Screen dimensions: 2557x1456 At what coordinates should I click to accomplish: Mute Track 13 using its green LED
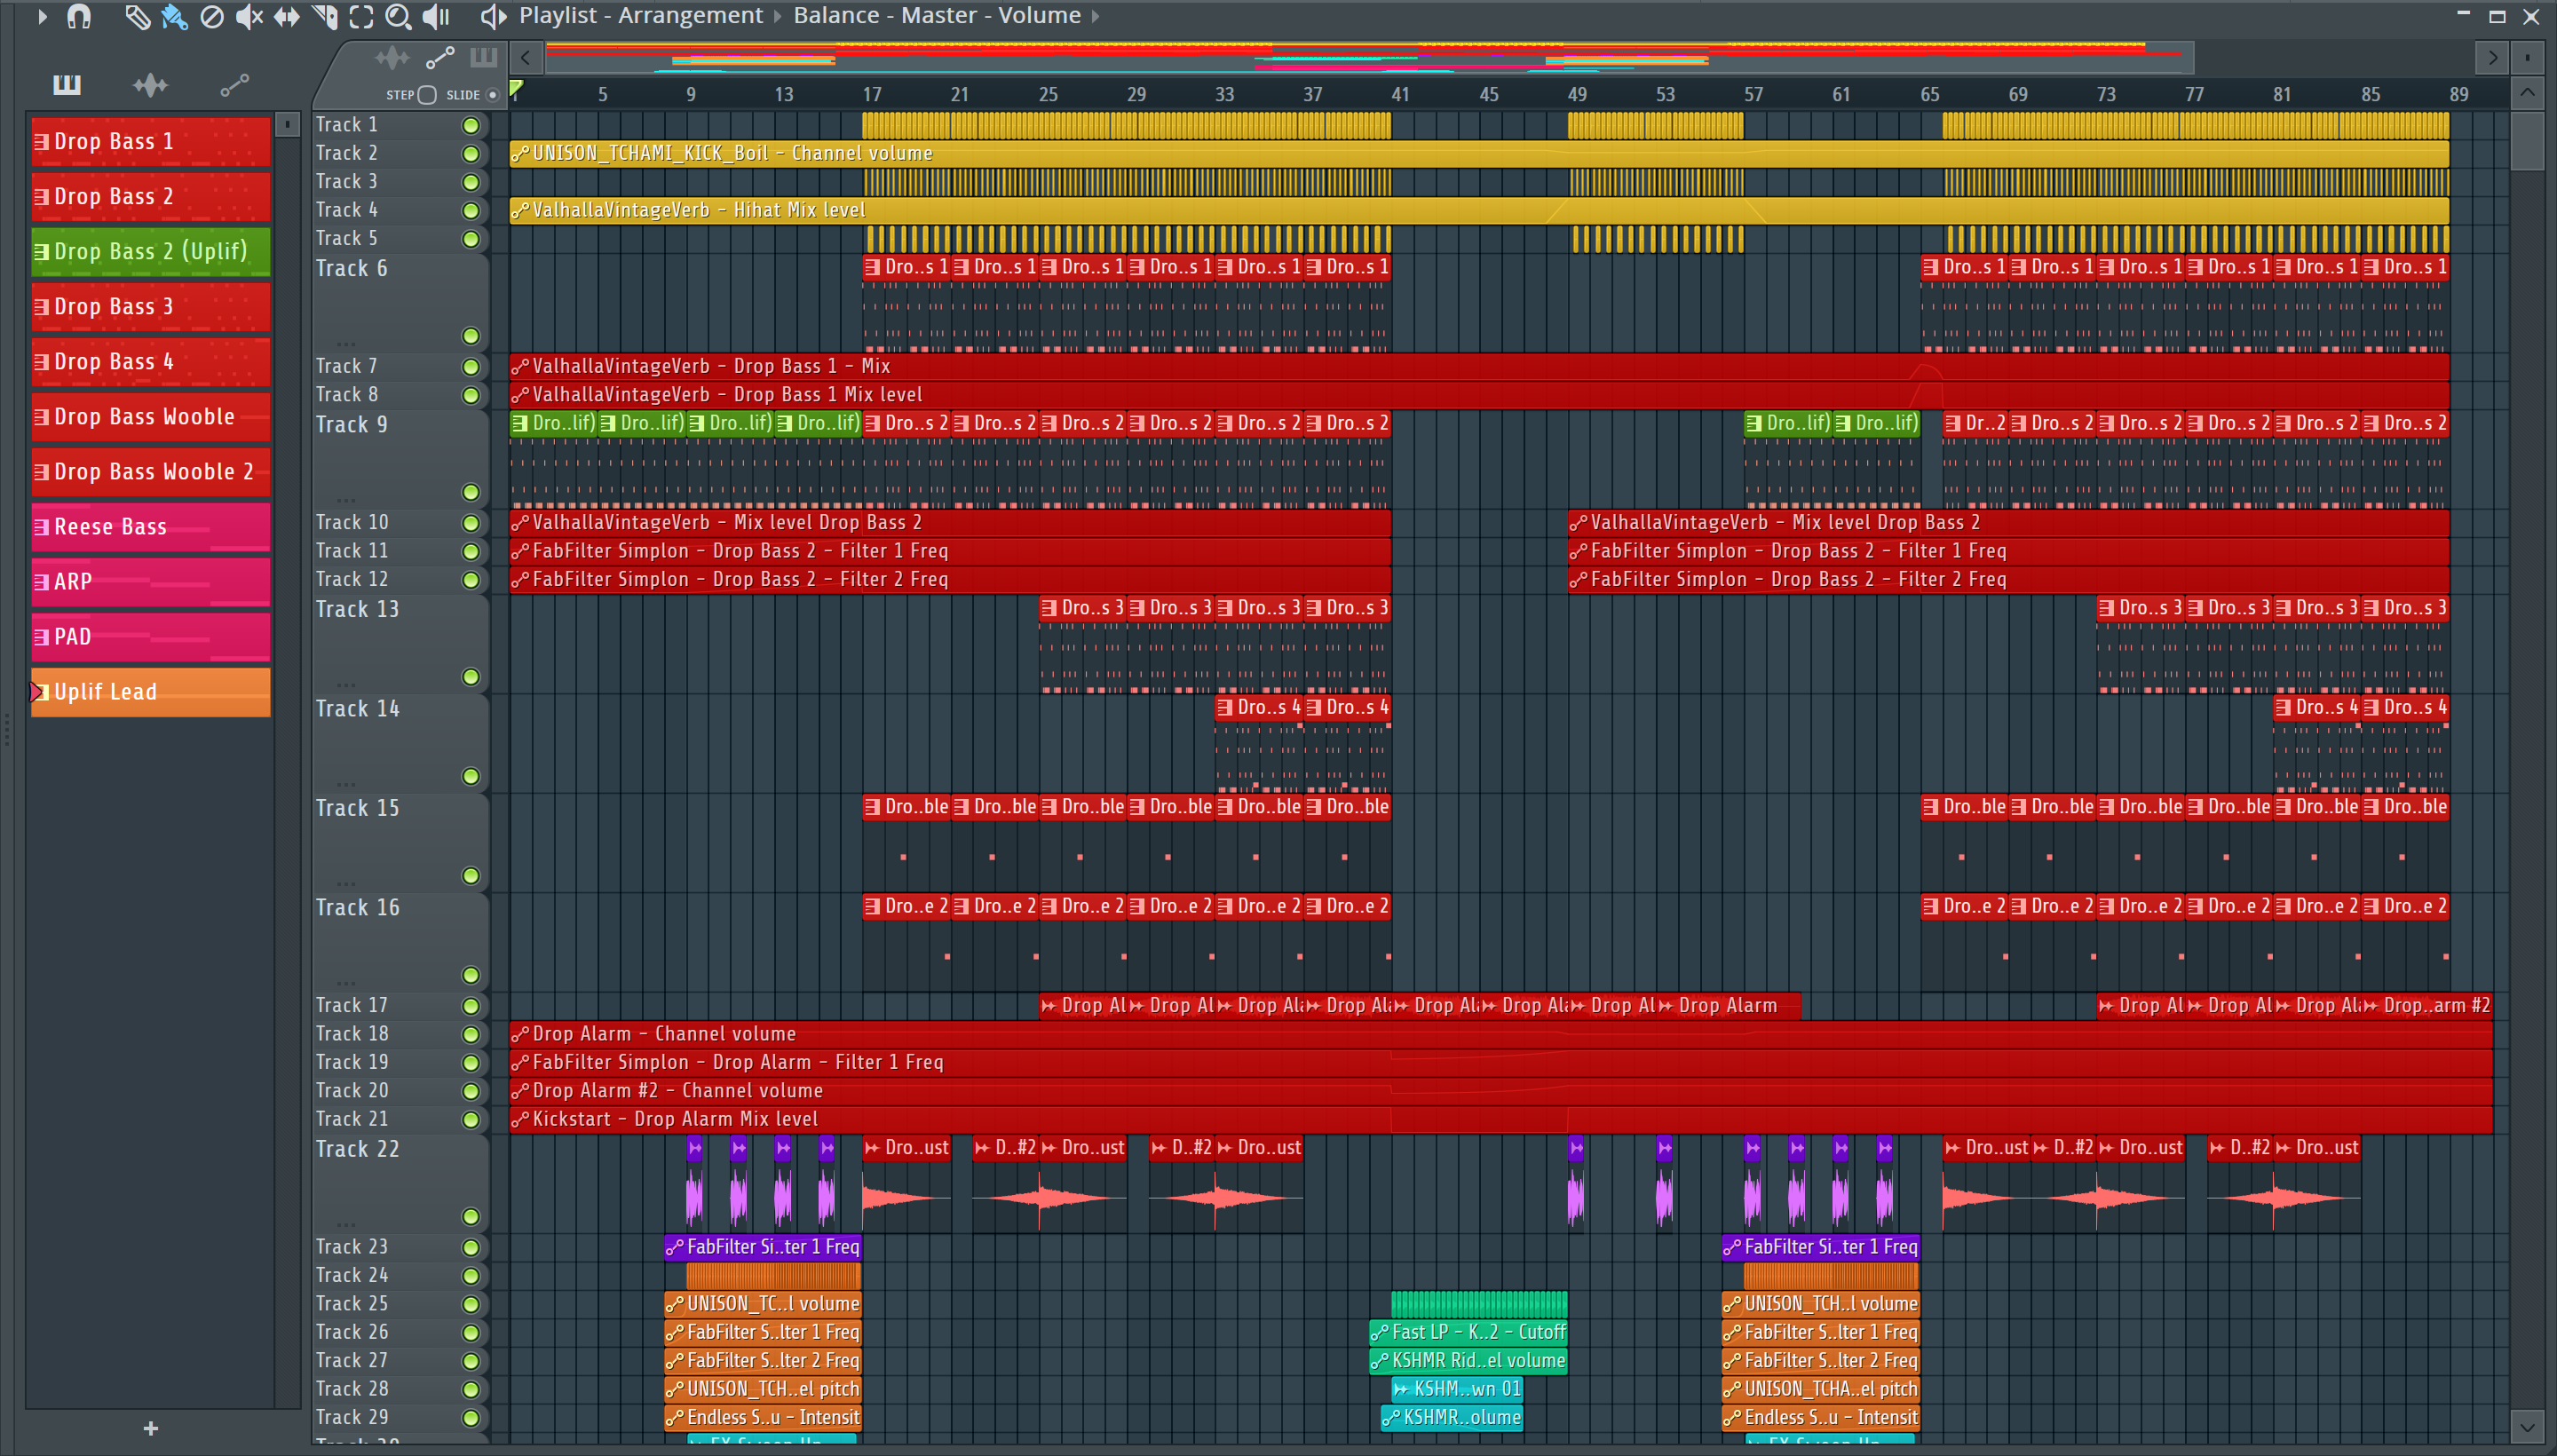click(x=470, y=677)
